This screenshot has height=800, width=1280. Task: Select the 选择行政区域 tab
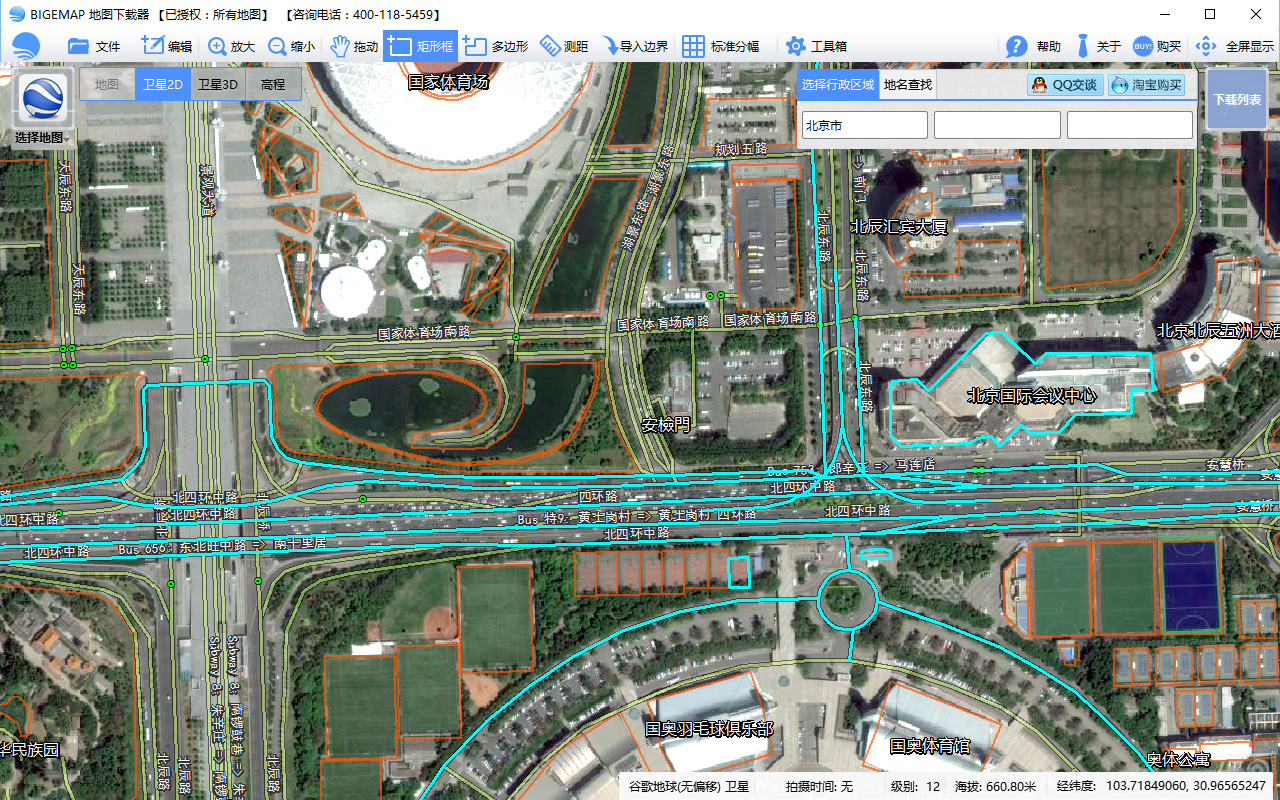[838, 85]
